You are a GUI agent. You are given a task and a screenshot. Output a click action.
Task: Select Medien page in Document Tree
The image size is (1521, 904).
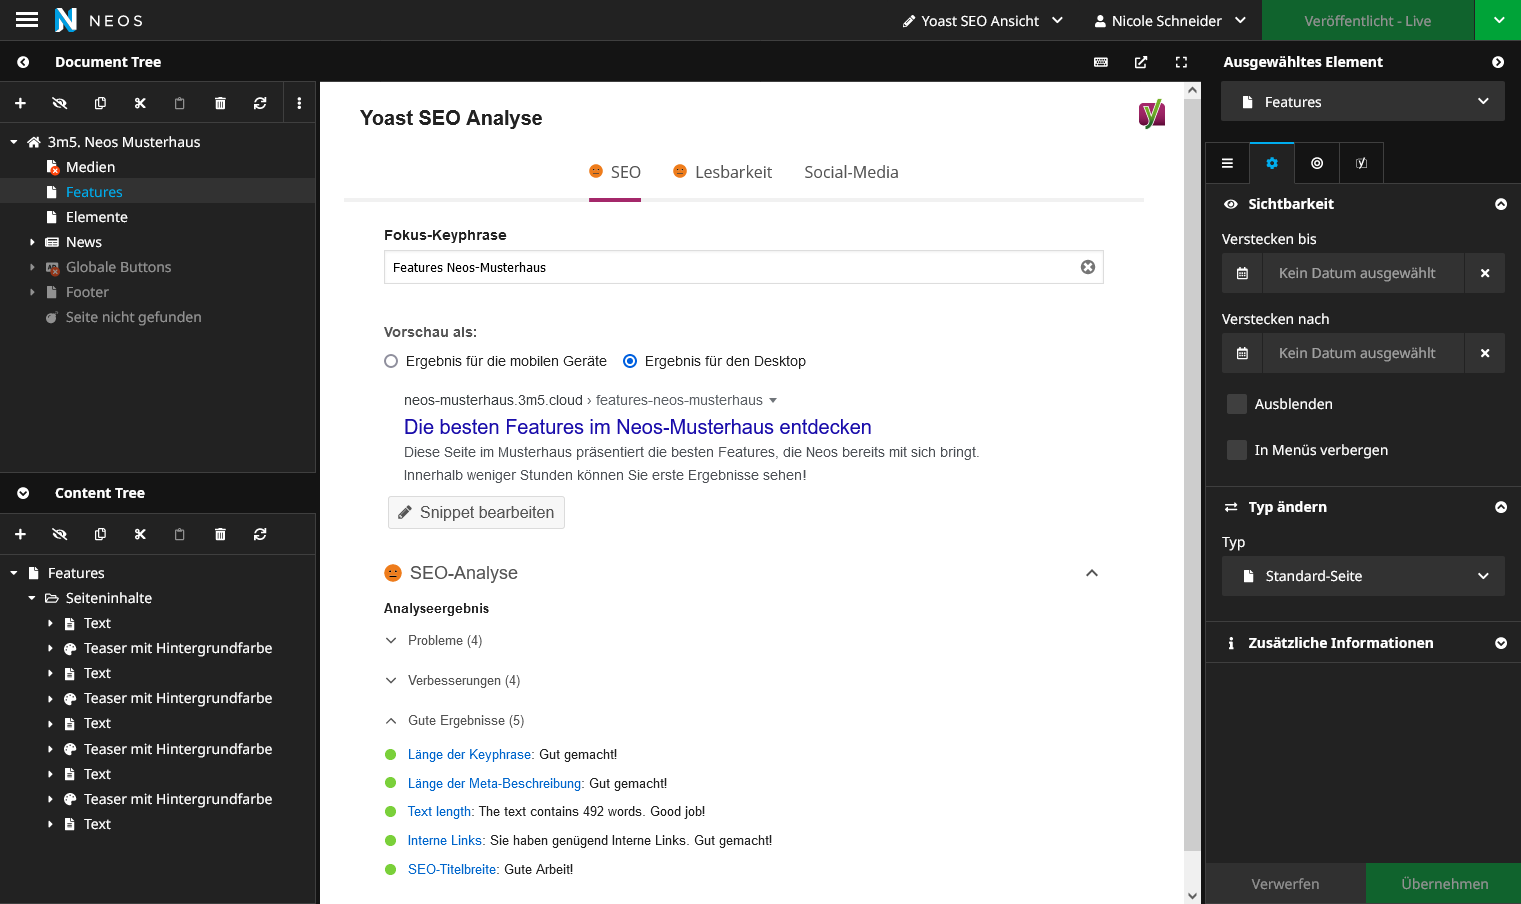click(x=90, y=167)
